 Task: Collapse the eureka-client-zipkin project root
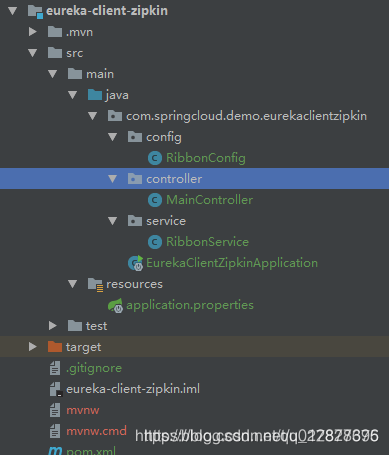pyautogui.click(x=13, y=11)
